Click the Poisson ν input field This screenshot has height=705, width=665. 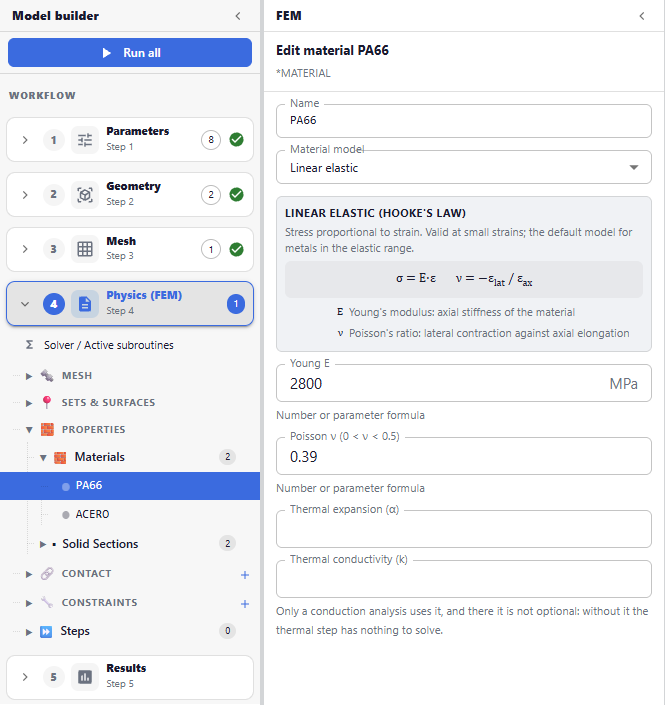[x=464, y=456]
